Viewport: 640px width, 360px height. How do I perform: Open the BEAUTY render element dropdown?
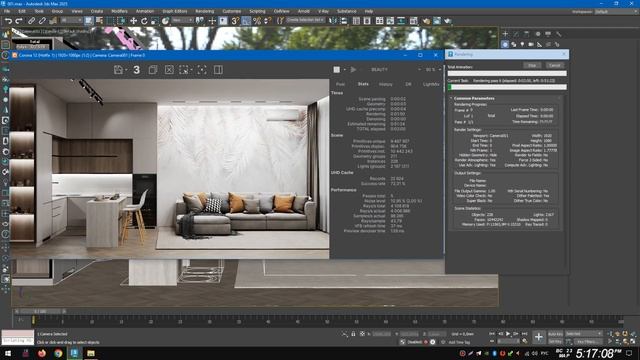click(396, 70)
